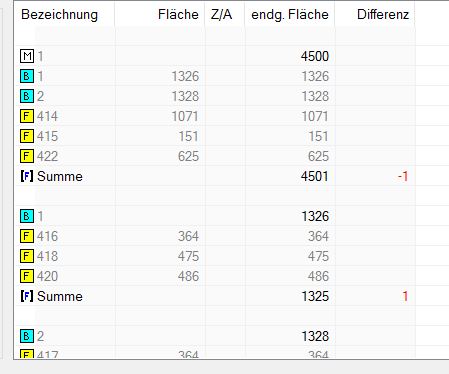This screenshot has width=449, height=374.
Task: Click the M icon in the first row
Action: (x=27, y=56)
